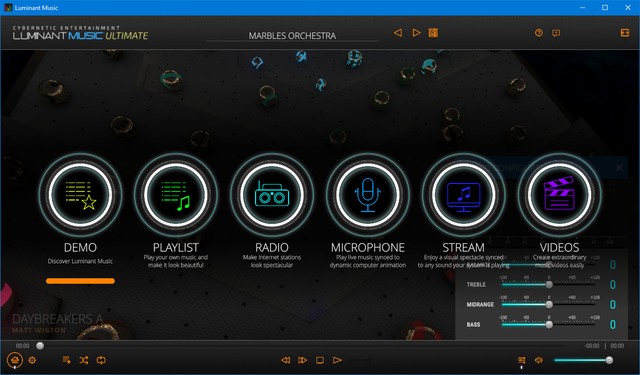
Task: Adjust the Treble slider
Action: 548,284
